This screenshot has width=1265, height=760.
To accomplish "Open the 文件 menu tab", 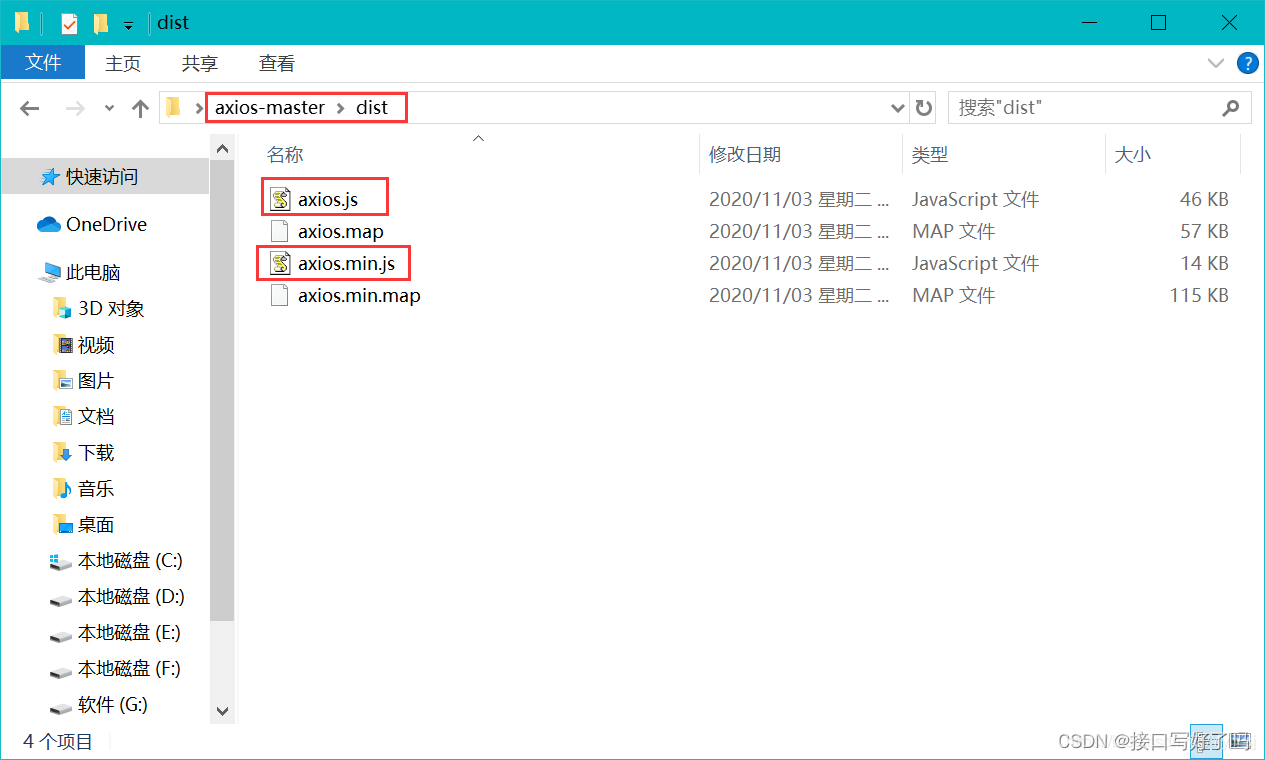I will click(43, 63).
